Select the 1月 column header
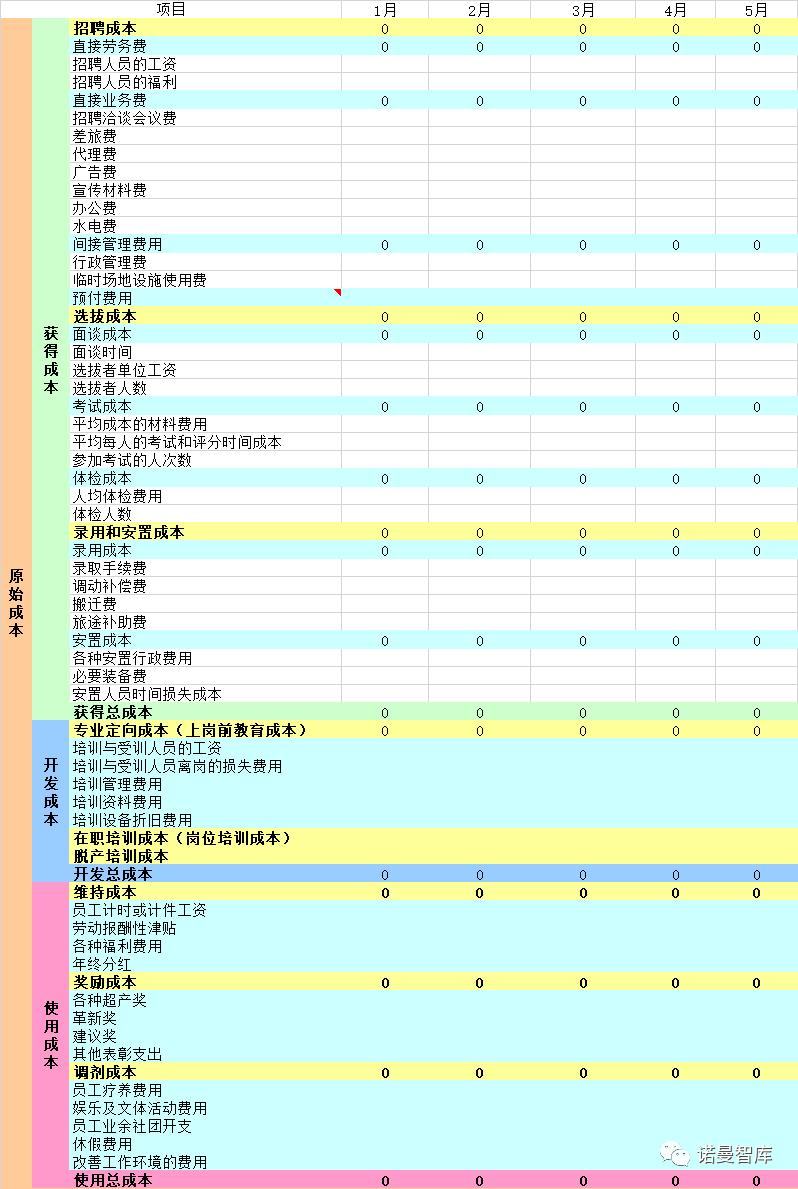The height and width of the screenshot is (1189, 798). coord(385,9)
